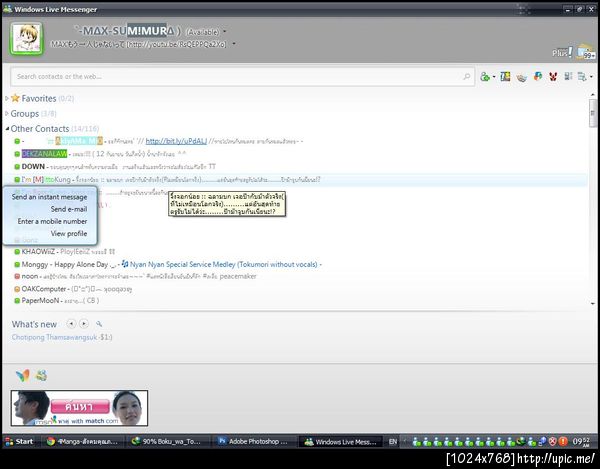Image resolution: width=600 pixels, height=469 pixels.
Task: Choose View profile from the menu
Action: 69,234
